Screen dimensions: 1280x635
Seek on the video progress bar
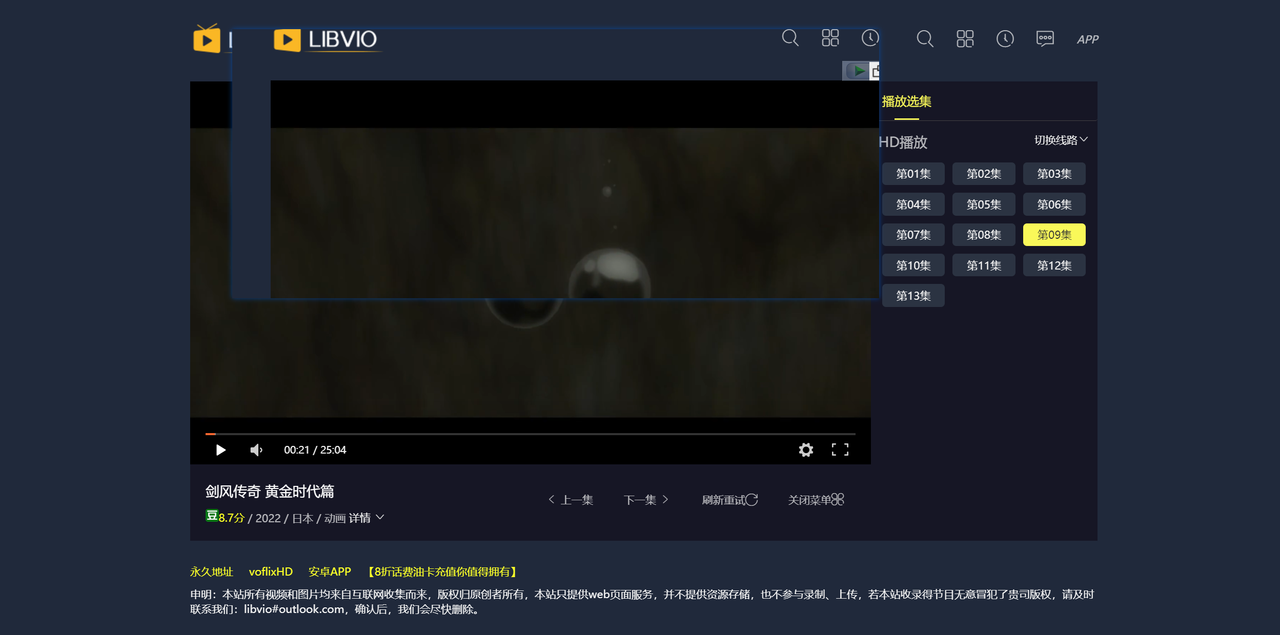tap(530, 434)
